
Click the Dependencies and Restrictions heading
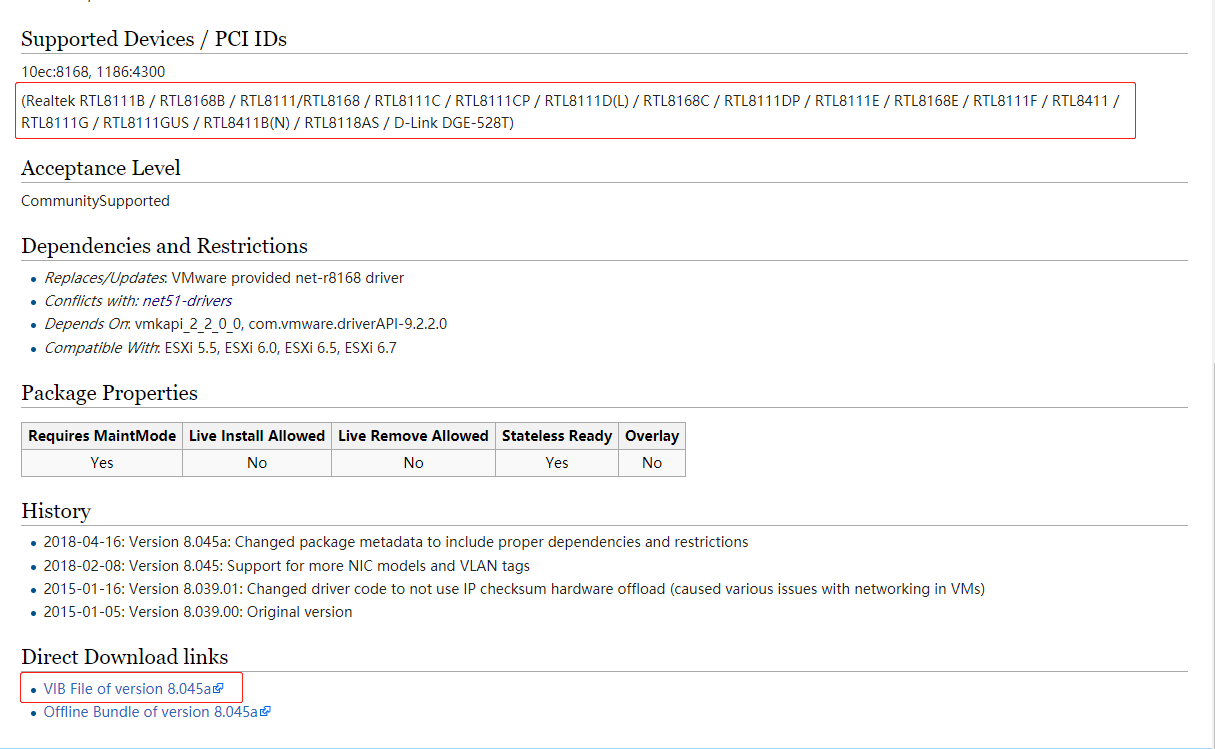tap(164, 246)
